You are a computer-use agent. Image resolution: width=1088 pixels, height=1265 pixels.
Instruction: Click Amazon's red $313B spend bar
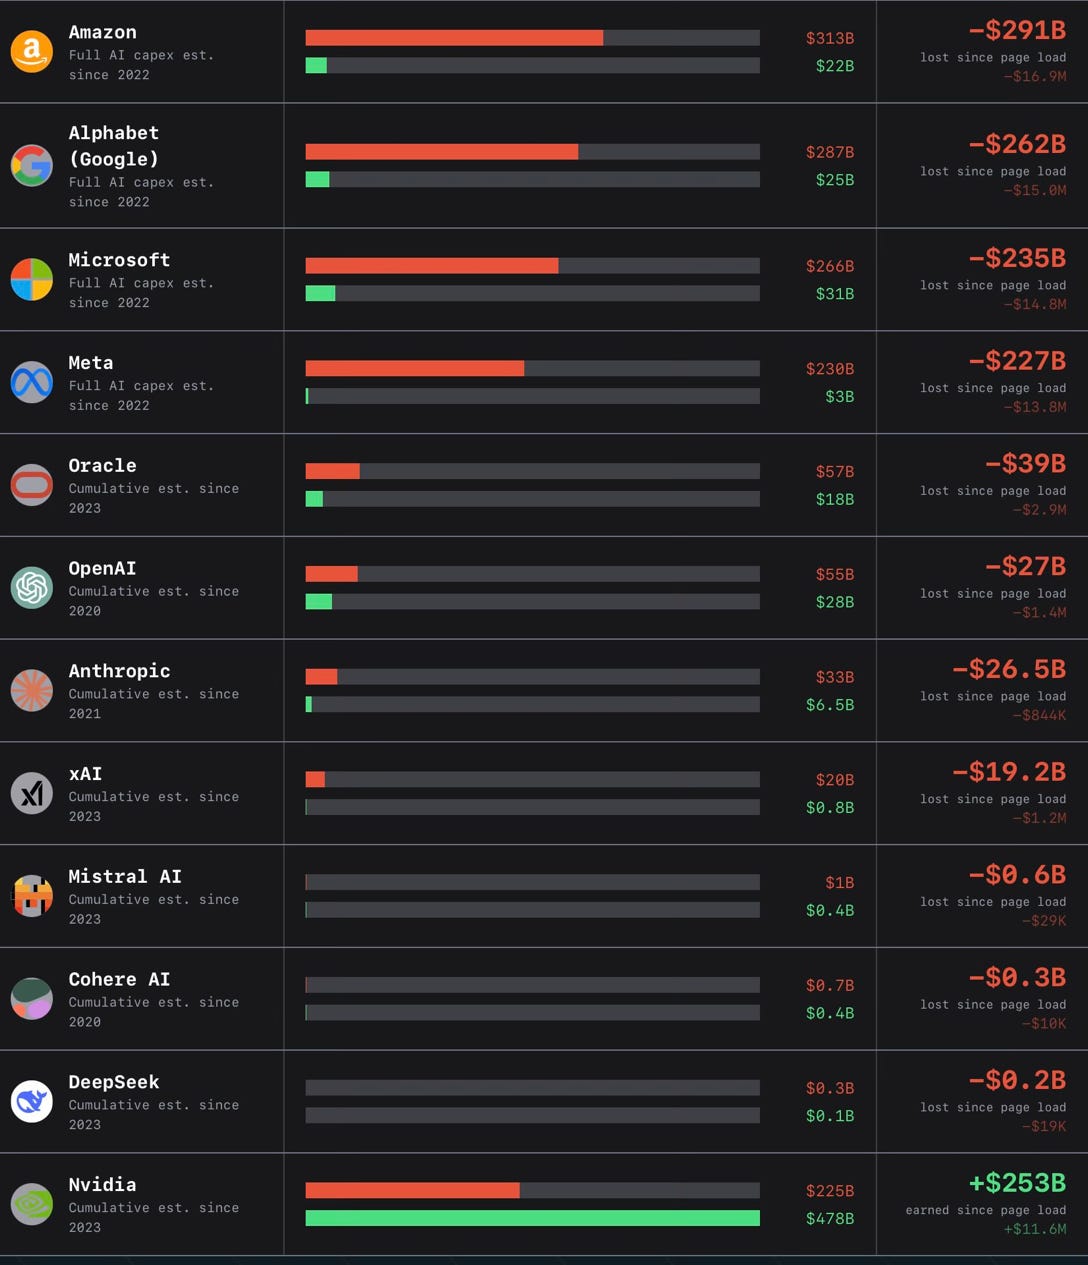click(454, 38)
